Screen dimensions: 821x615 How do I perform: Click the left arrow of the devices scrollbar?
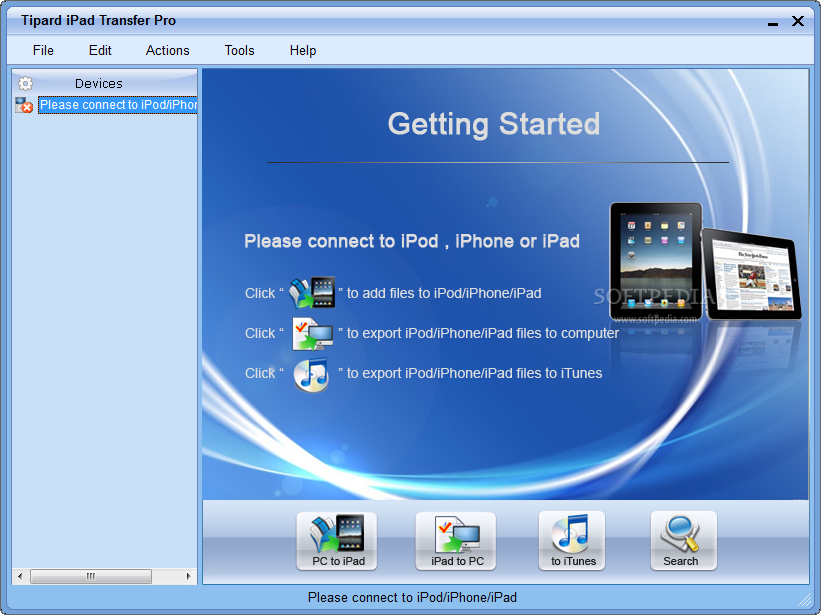19,576
